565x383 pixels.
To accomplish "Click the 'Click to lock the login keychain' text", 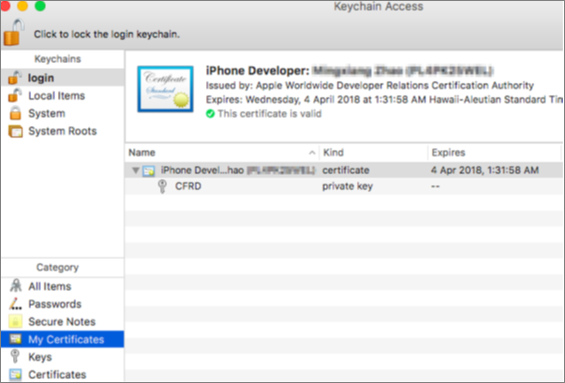I will pos(107,34).
